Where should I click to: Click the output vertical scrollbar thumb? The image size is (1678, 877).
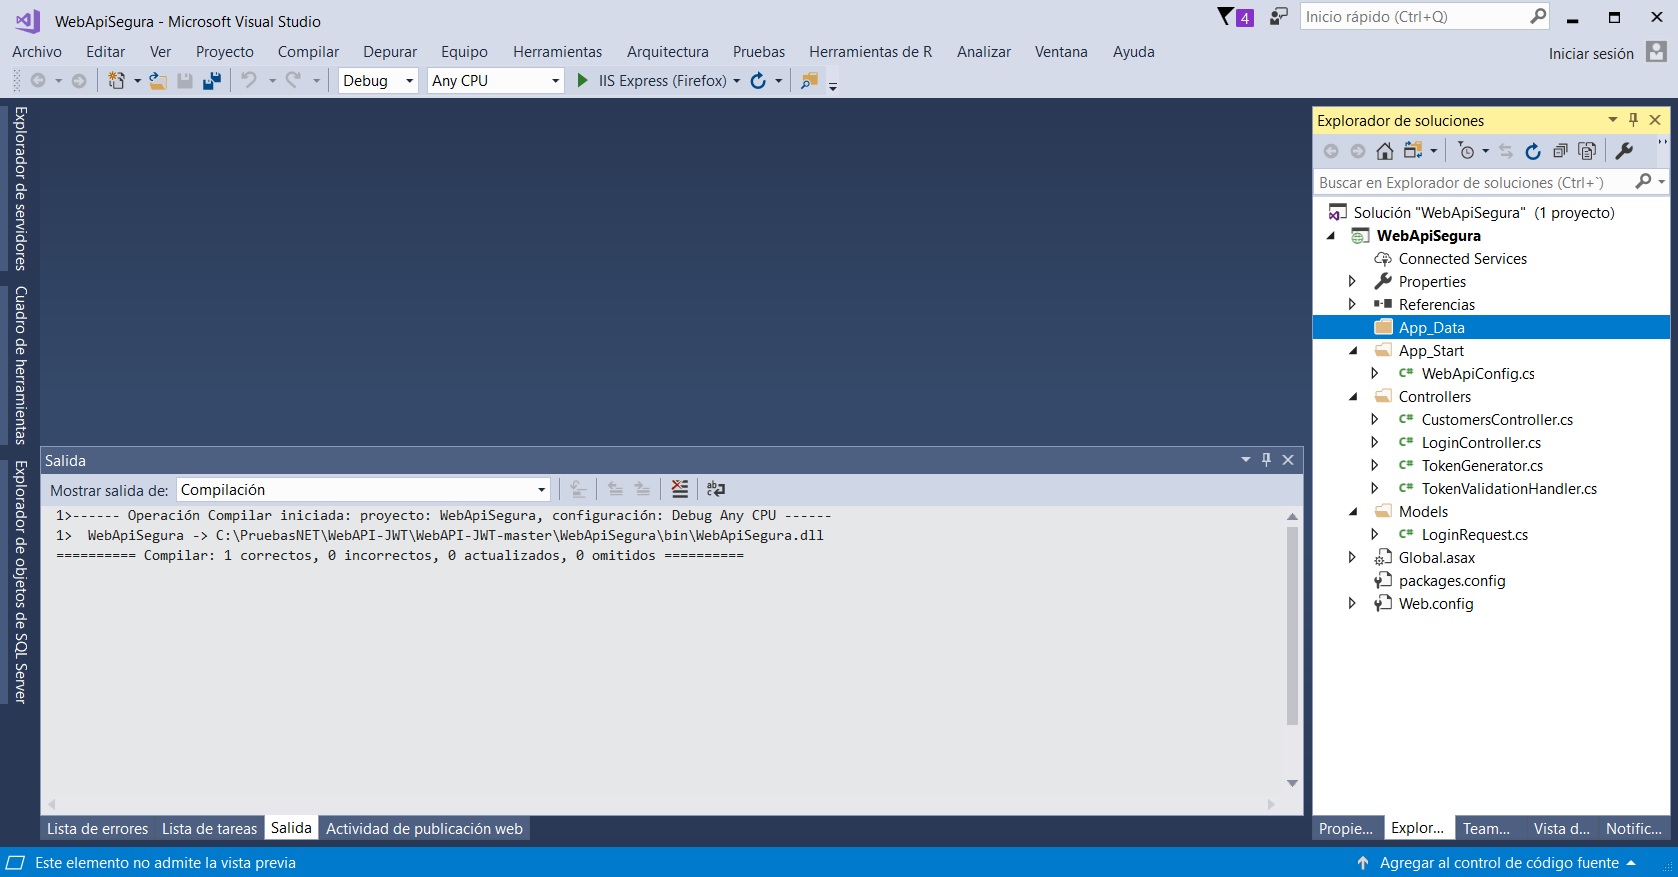(1292, 625)
